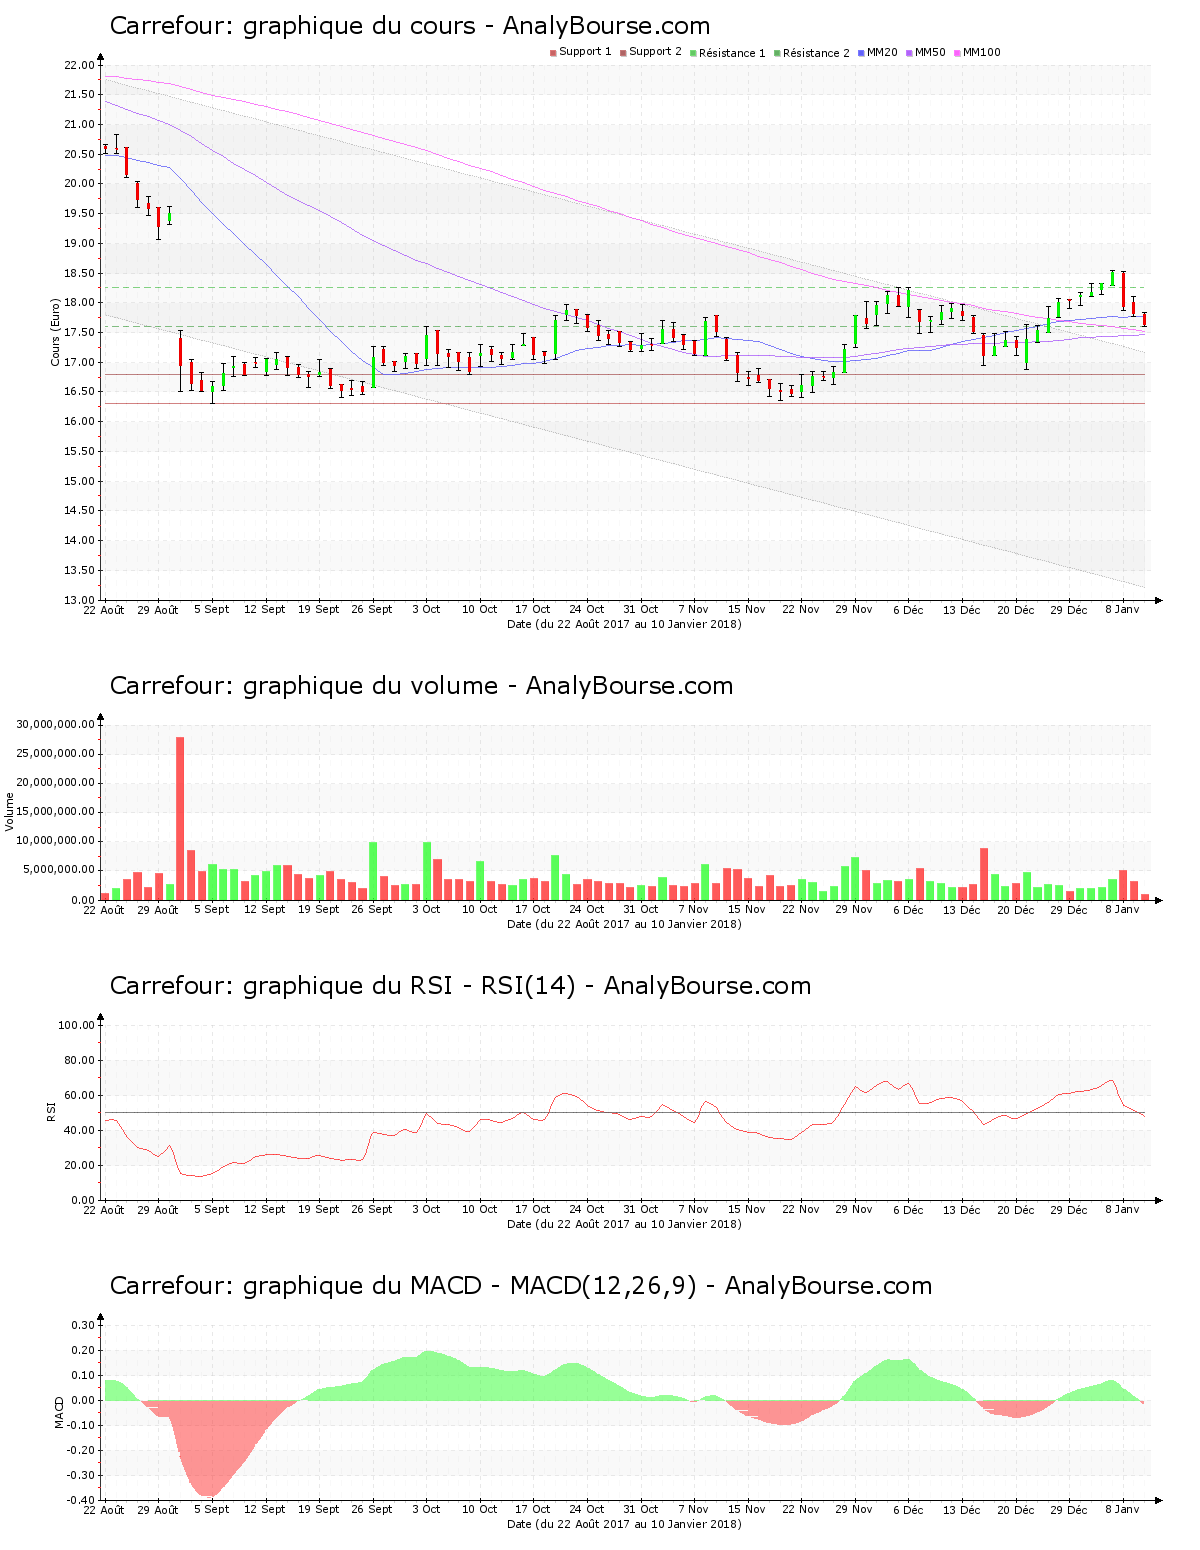Click the MM50 purple legend square
This screenshot has width=1200, height=1550.
click(x=909, y=53)
